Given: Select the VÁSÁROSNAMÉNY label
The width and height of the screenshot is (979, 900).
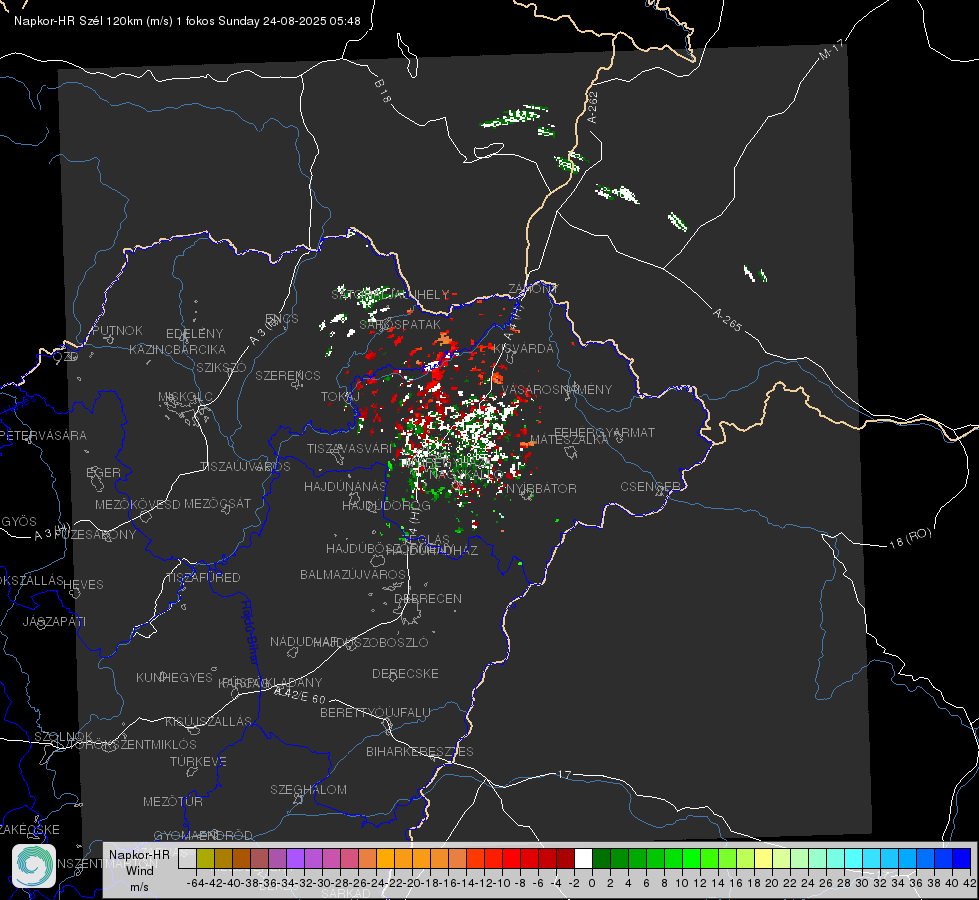Looking at the screenshot, I should [557, 389].
